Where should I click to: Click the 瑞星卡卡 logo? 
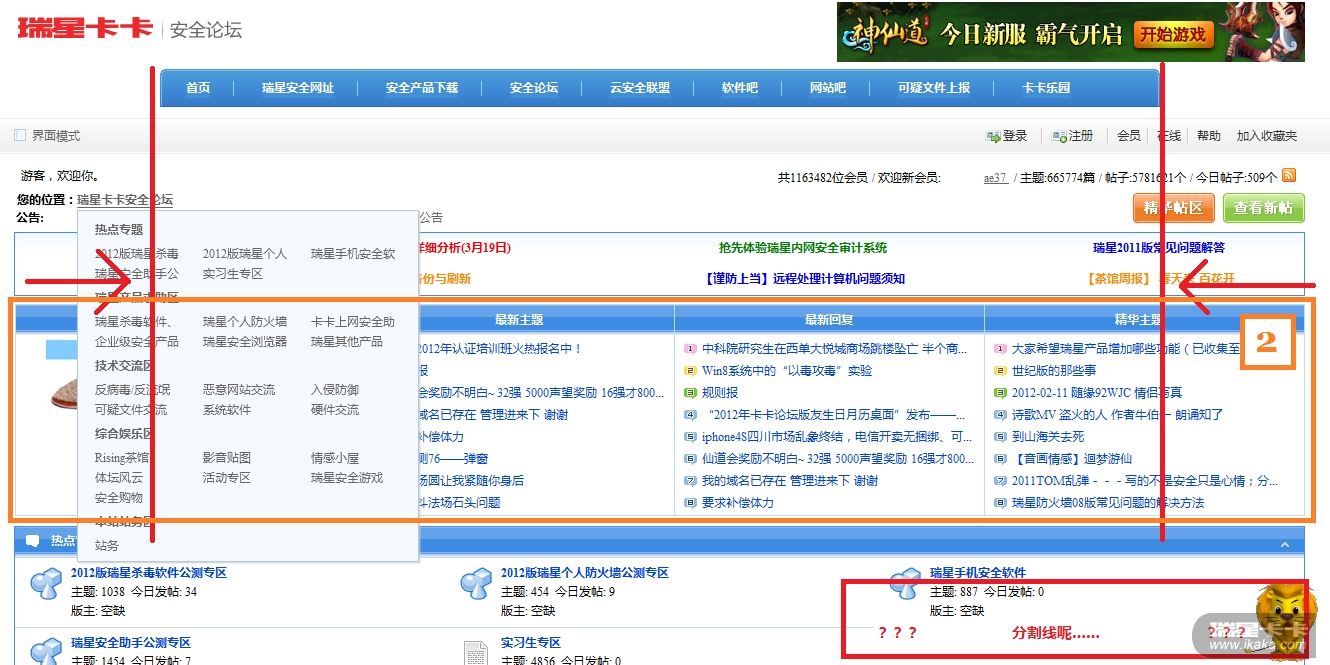pos(85,27)
